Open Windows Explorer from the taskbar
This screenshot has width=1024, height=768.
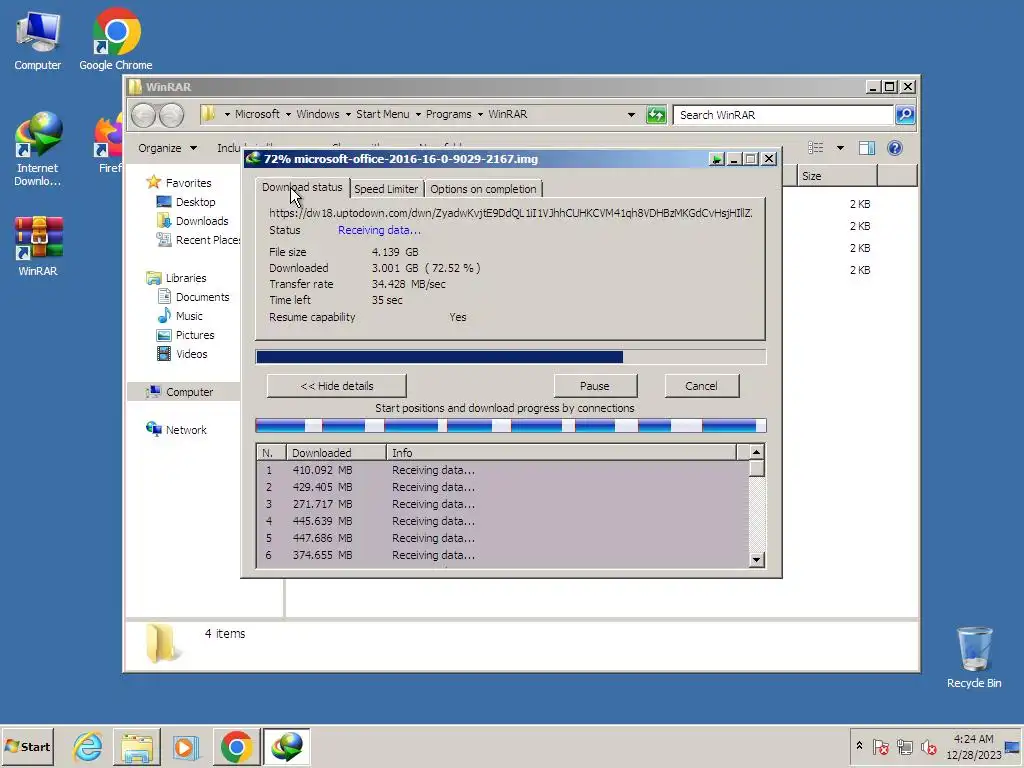point(136,746)
